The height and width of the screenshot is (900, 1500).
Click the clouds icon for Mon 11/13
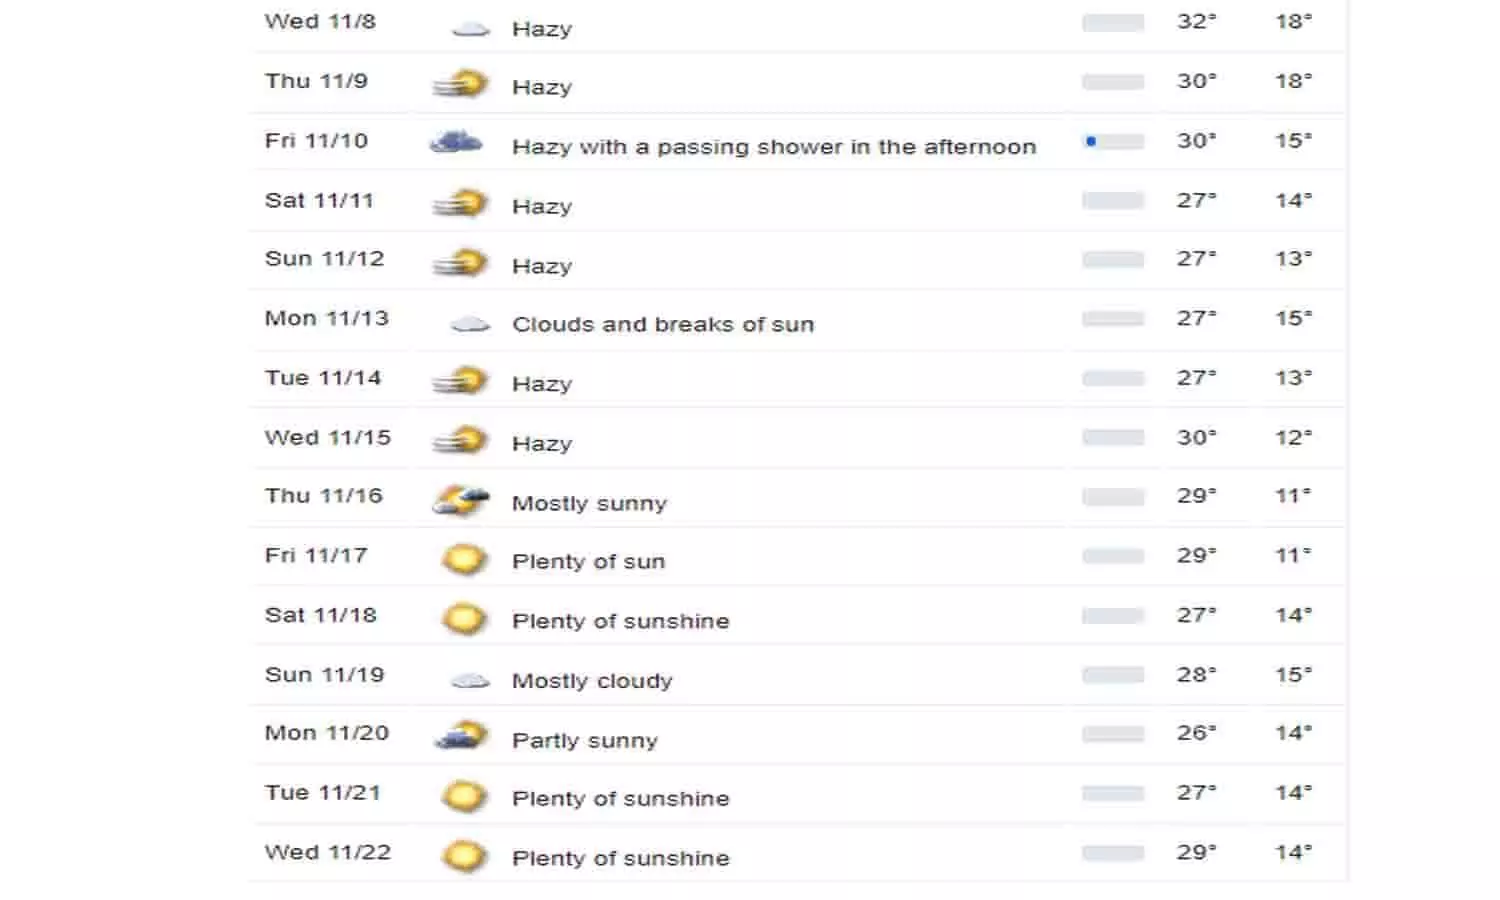(467, 321)
